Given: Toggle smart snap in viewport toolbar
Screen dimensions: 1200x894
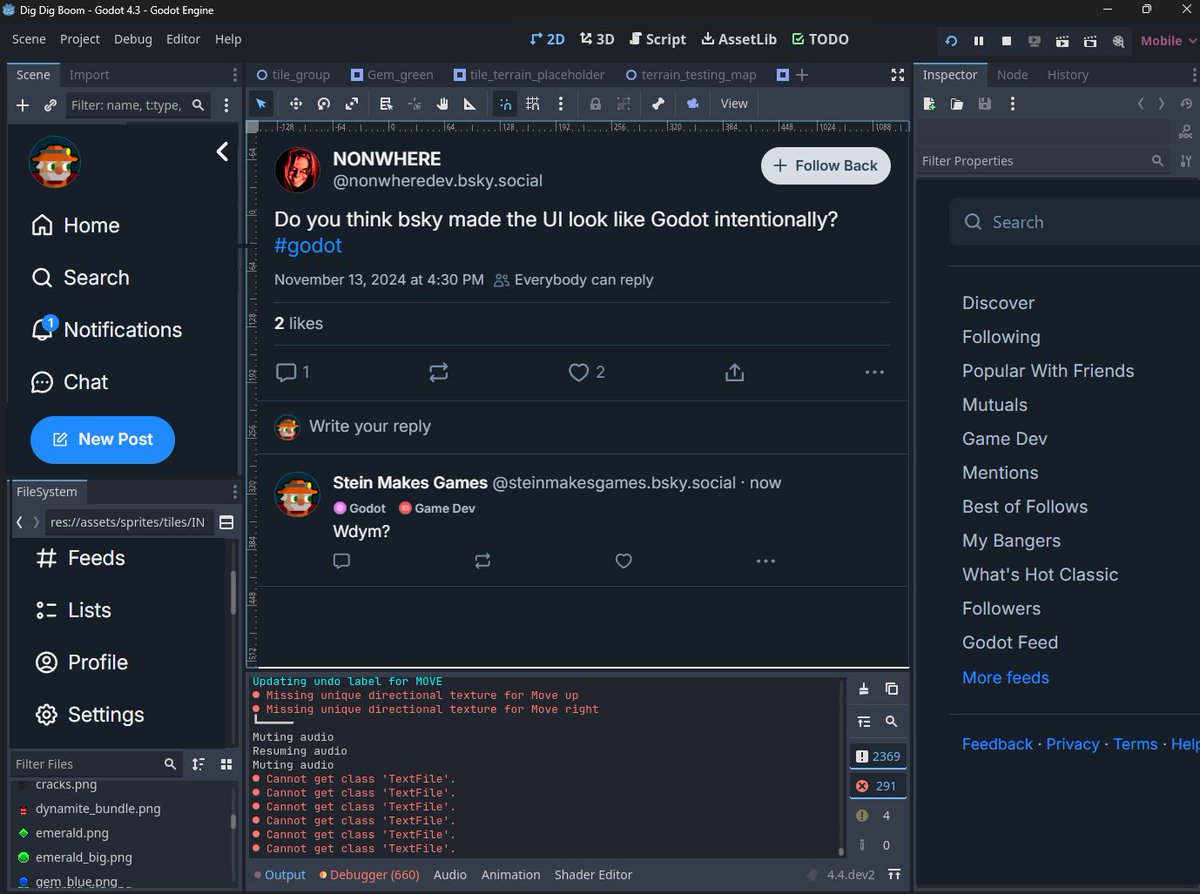Looking at the screenshot, I should coord(505,103).
